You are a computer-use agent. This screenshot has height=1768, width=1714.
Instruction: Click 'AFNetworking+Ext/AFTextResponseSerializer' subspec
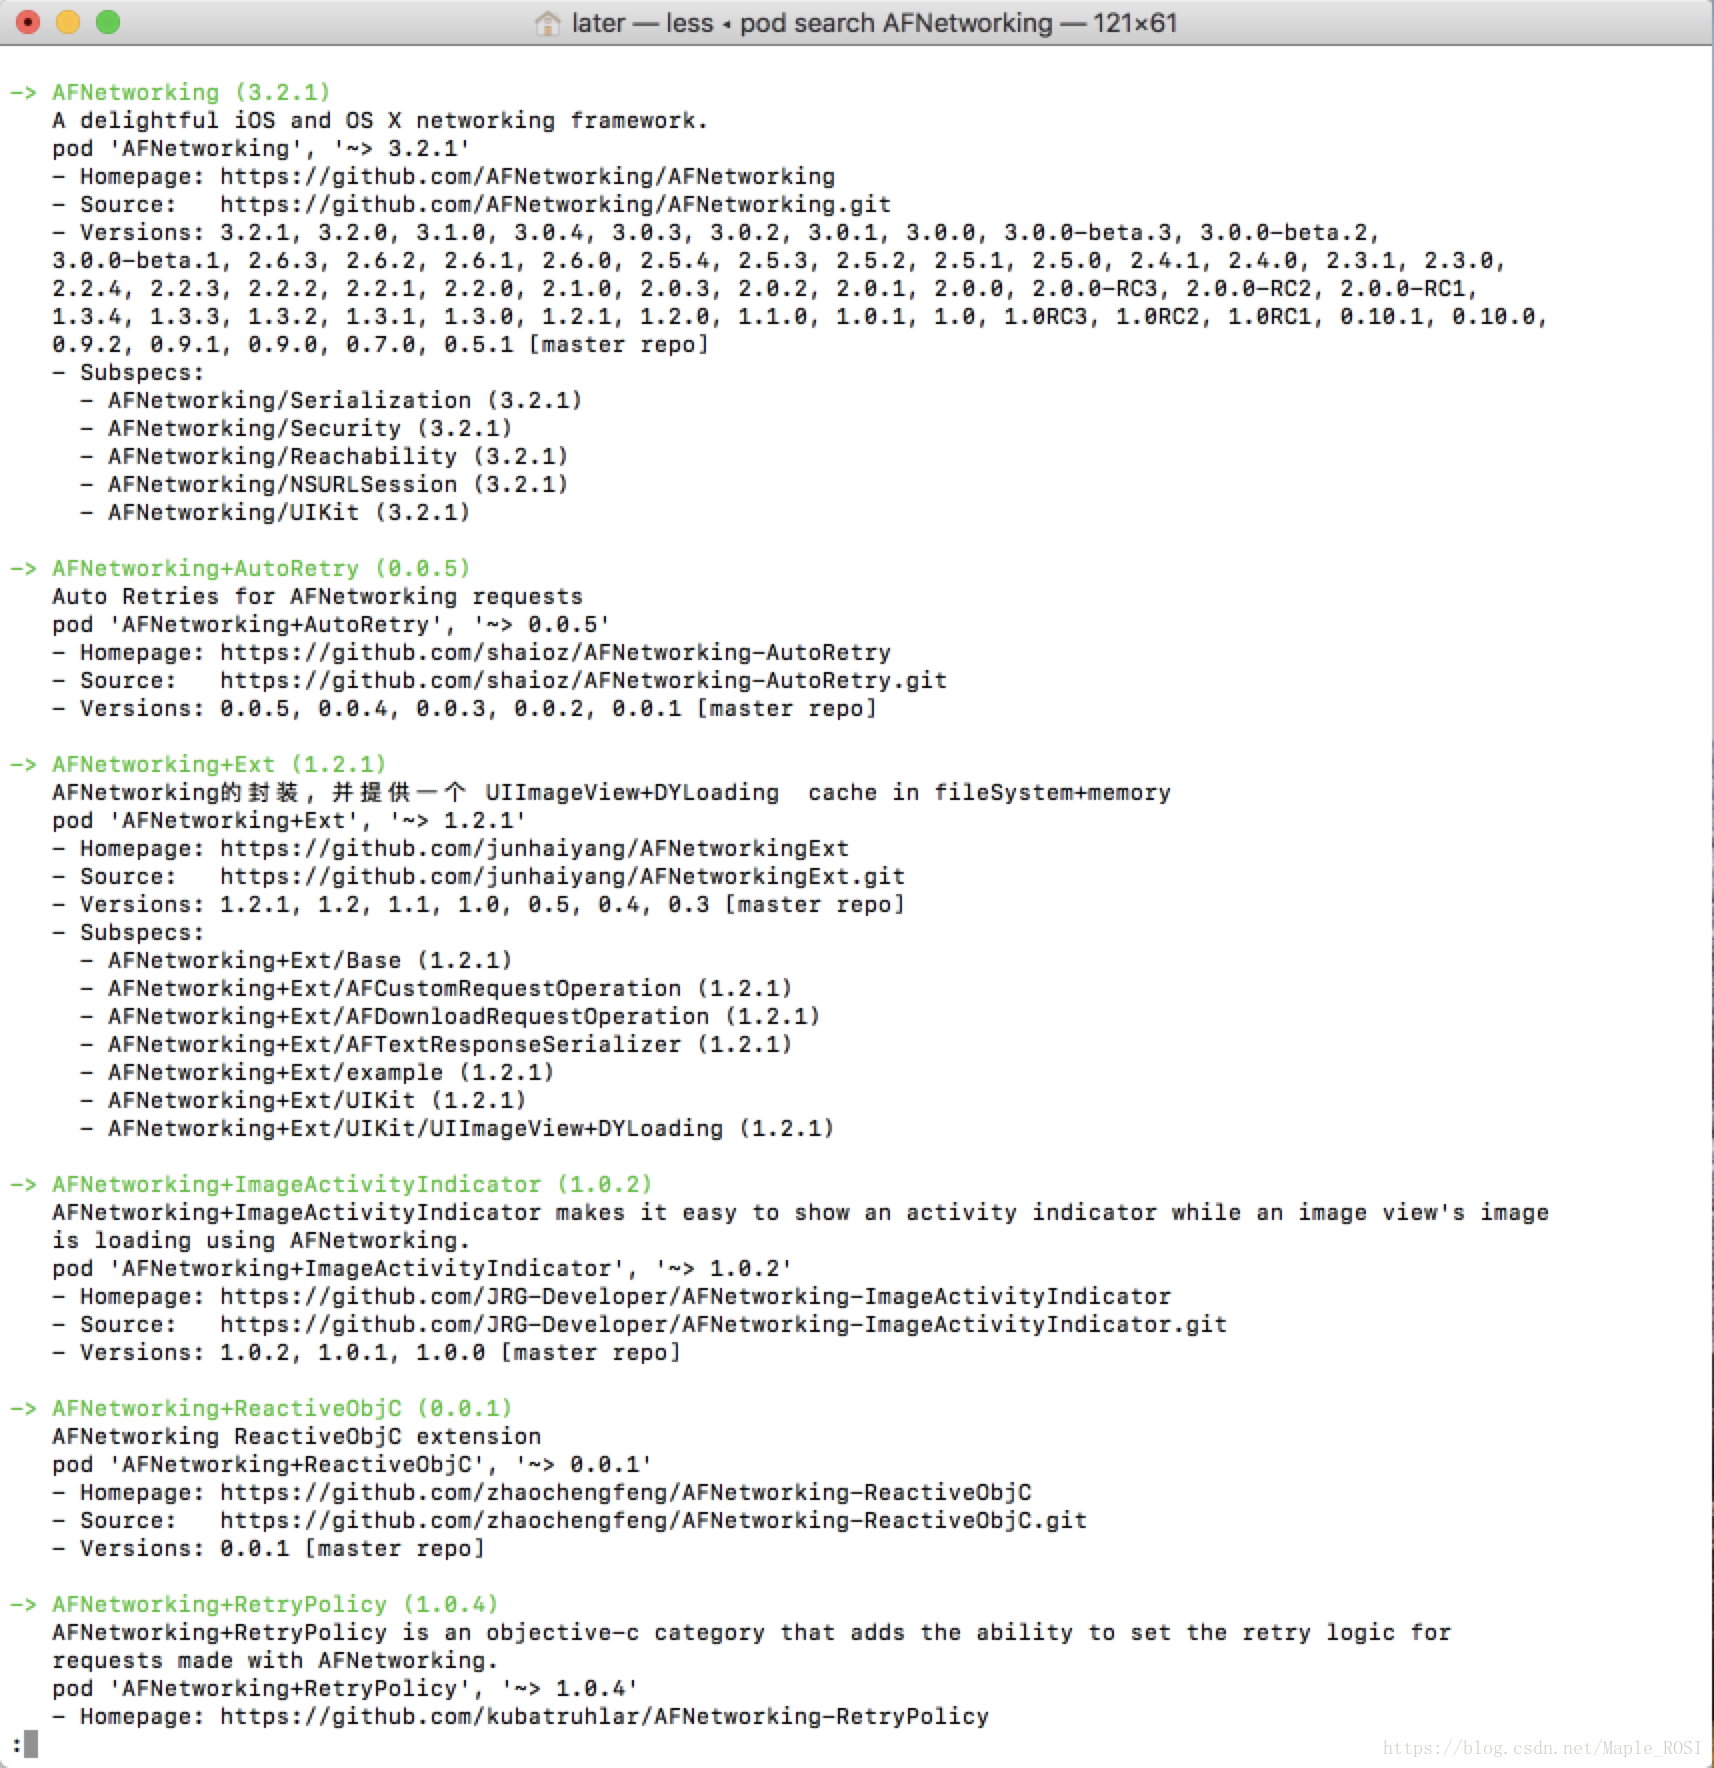pyautogui.click(x=450, y=1044)
